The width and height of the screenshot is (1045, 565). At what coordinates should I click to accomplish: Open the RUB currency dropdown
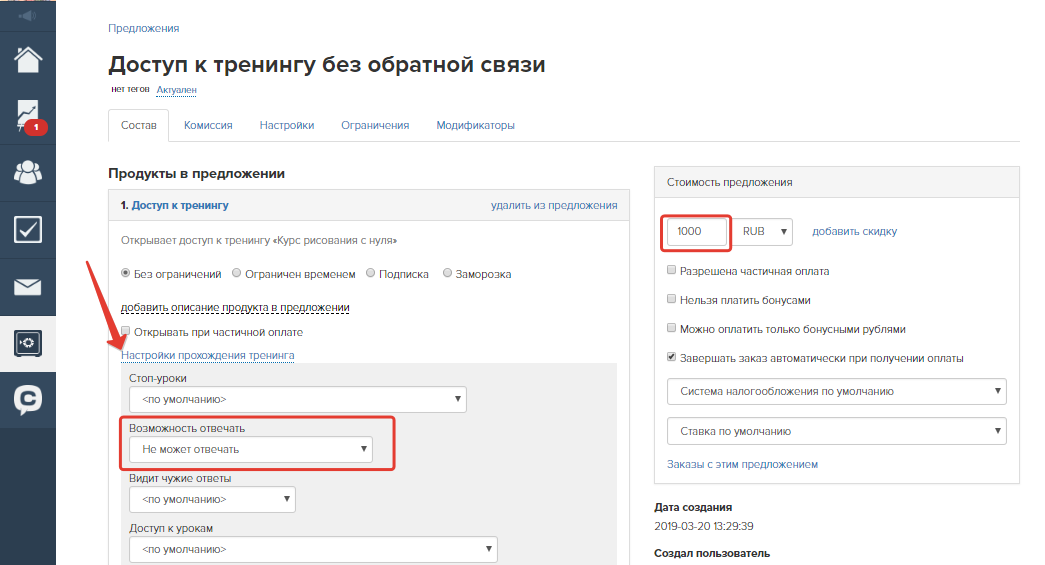click(764, 231)
